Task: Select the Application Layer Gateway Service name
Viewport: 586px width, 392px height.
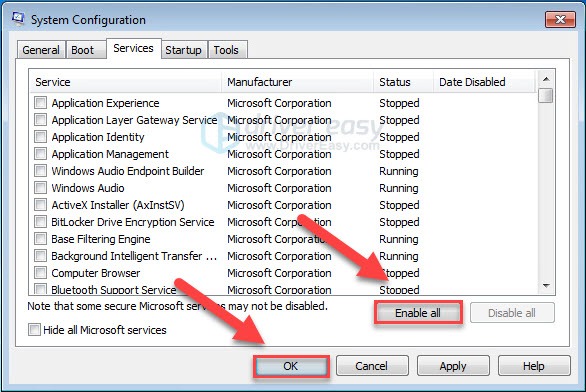Action: [134, 120]
